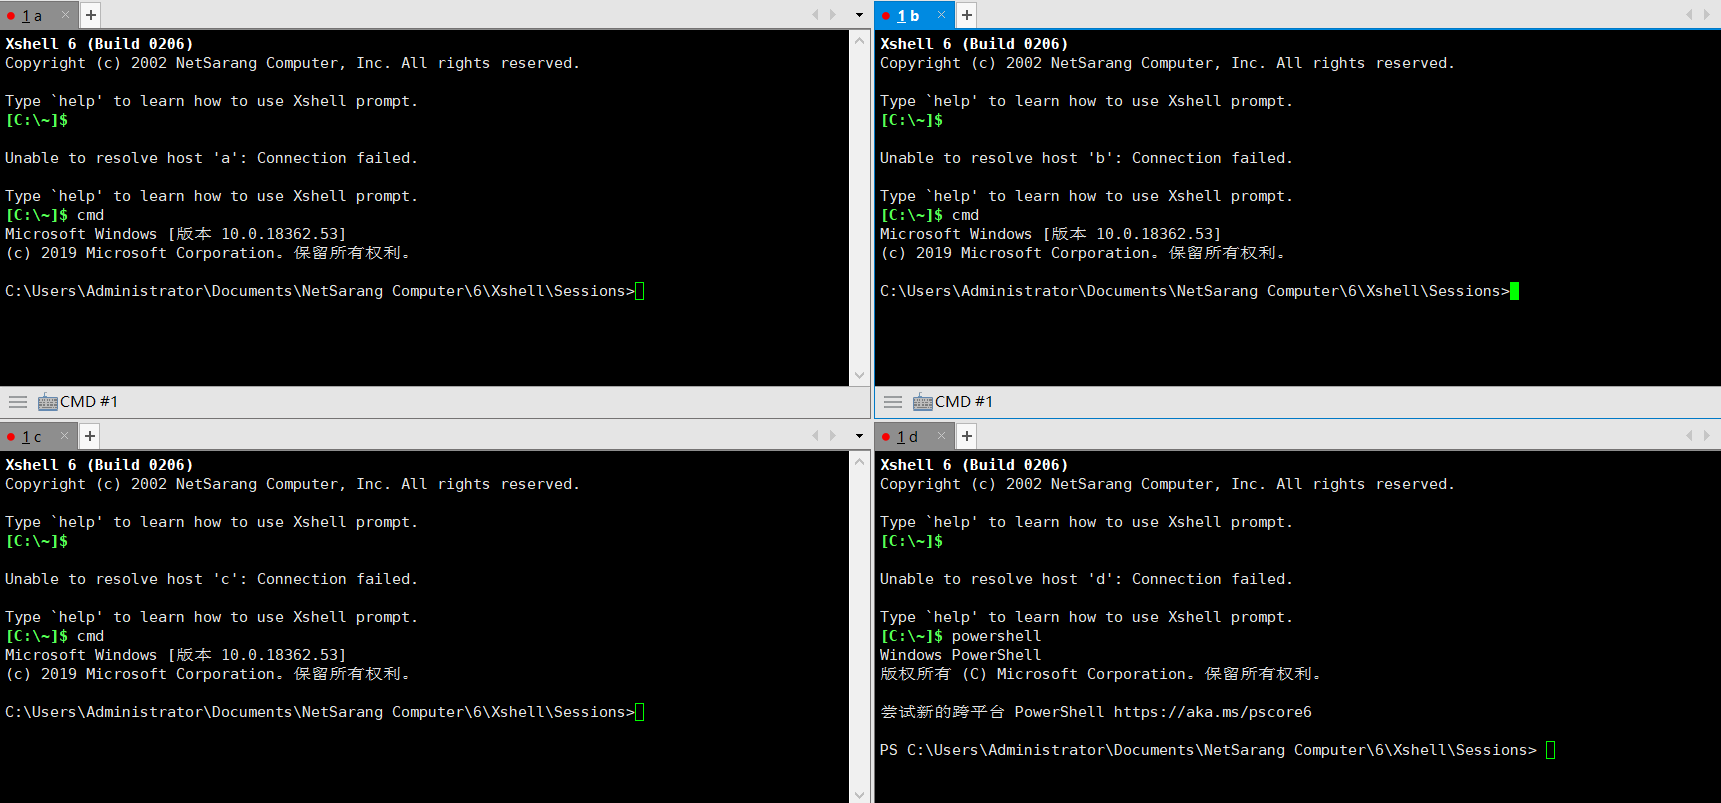Close the '1 c' tab
Viewport: 1721px width, 803px height.
point(65,436)
